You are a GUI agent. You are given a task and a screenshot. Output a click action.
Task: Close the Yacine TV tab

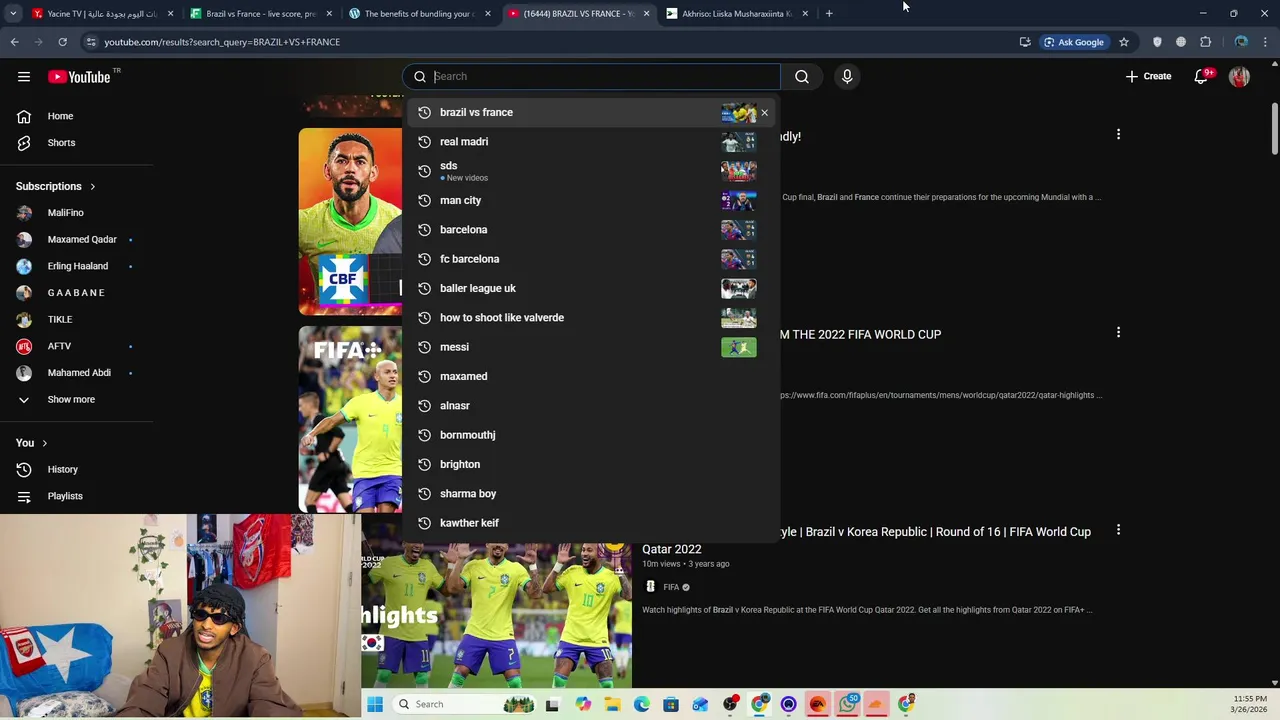point(170,14)
